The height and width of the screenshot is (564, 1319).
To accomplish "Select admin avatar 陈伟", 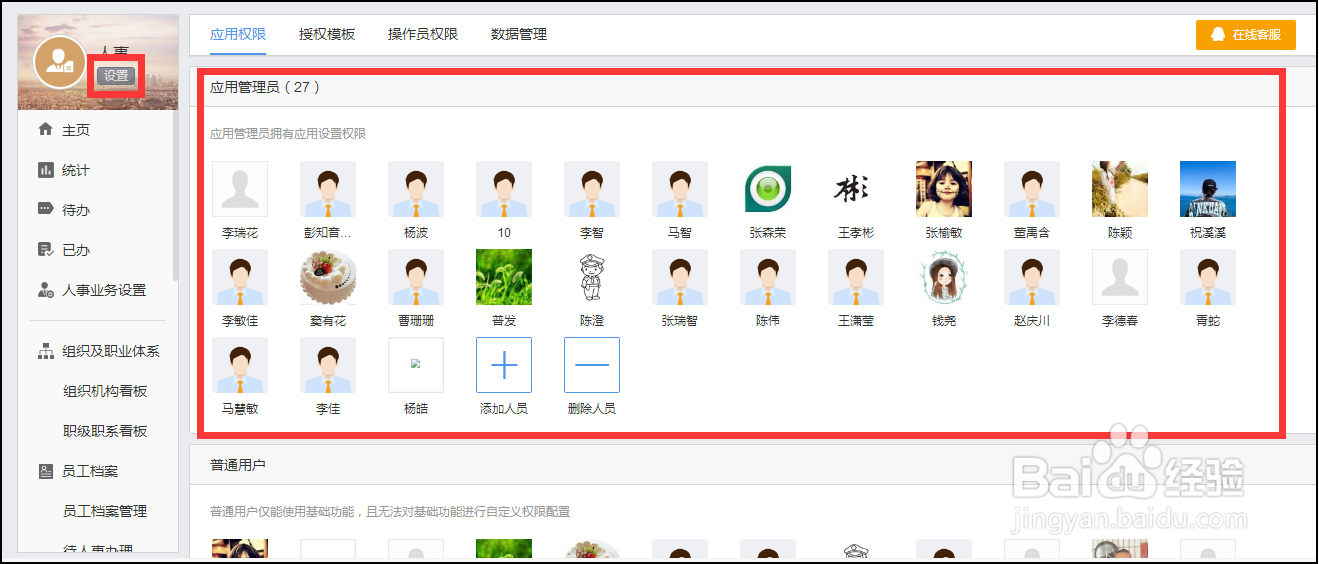I will pos(768,277).
